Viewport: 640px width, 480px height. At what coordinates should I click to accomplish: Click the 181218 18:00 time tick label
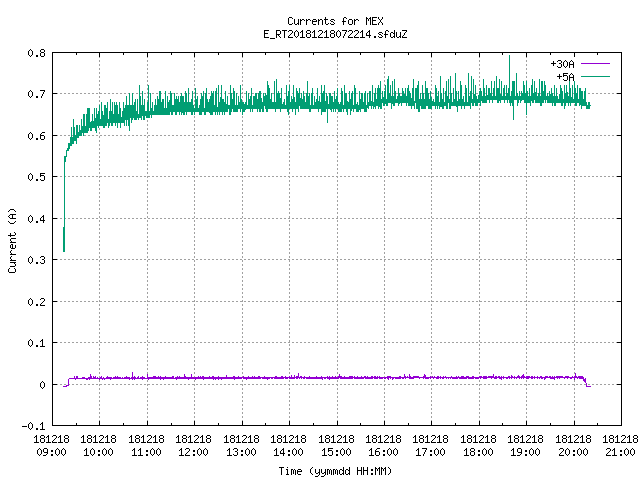(x=478, y=446)
